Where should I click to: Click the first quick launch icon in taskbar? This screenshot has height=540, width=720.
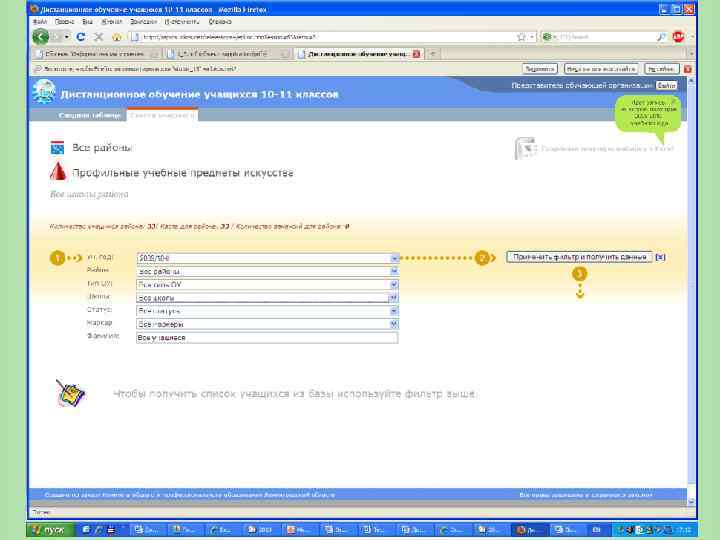86,530
